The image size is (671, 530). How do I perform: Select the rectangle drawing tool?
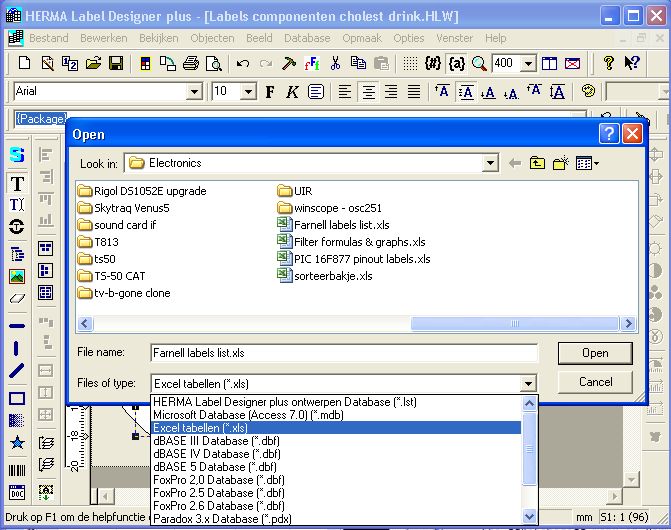click(17, 399)
